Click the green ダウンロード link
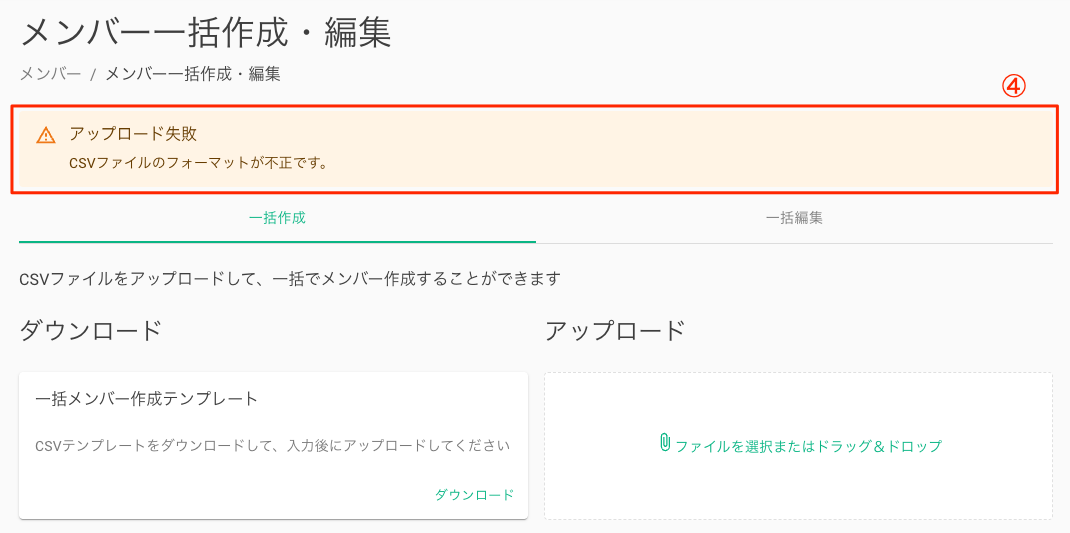The image size is (1070, 533). (474, 495)
